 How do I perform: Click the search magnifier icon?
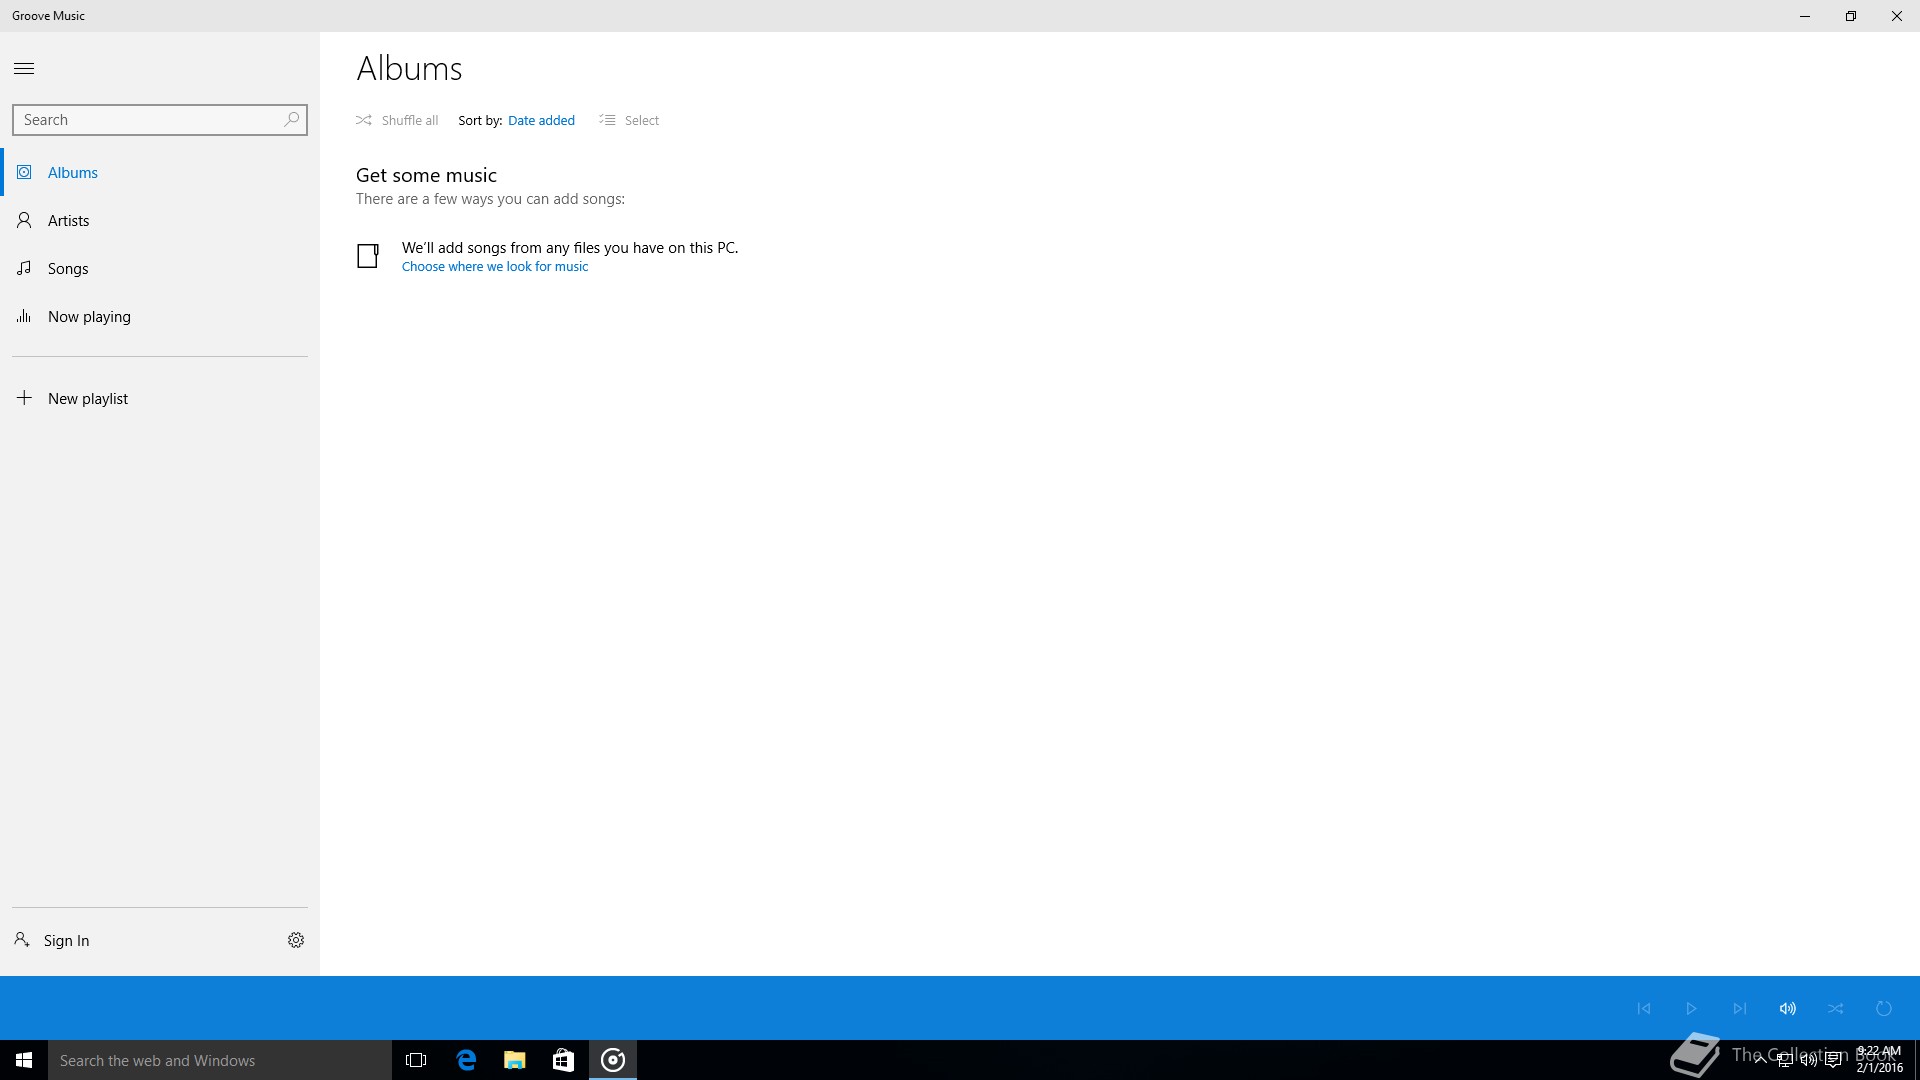[291, 120]
